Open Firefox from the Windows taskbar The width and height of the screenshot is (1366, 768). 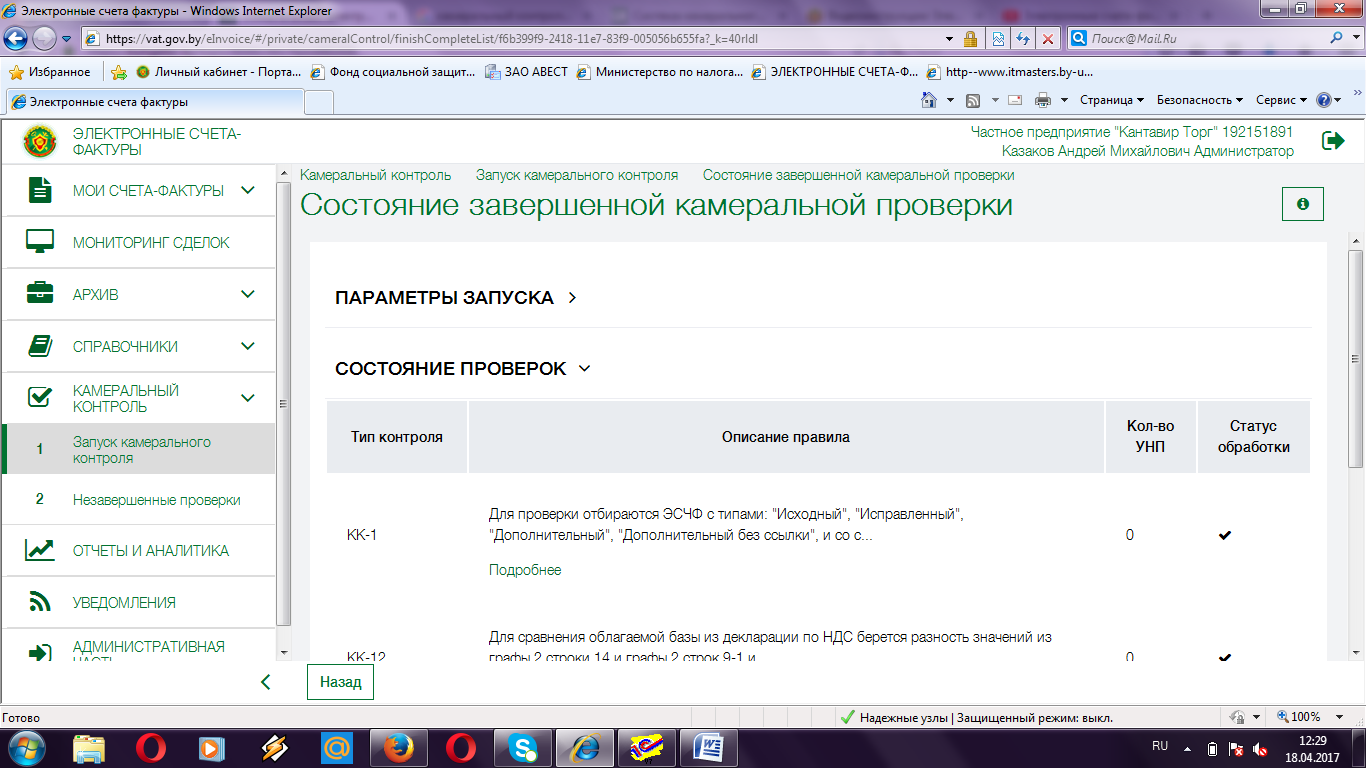399,747
